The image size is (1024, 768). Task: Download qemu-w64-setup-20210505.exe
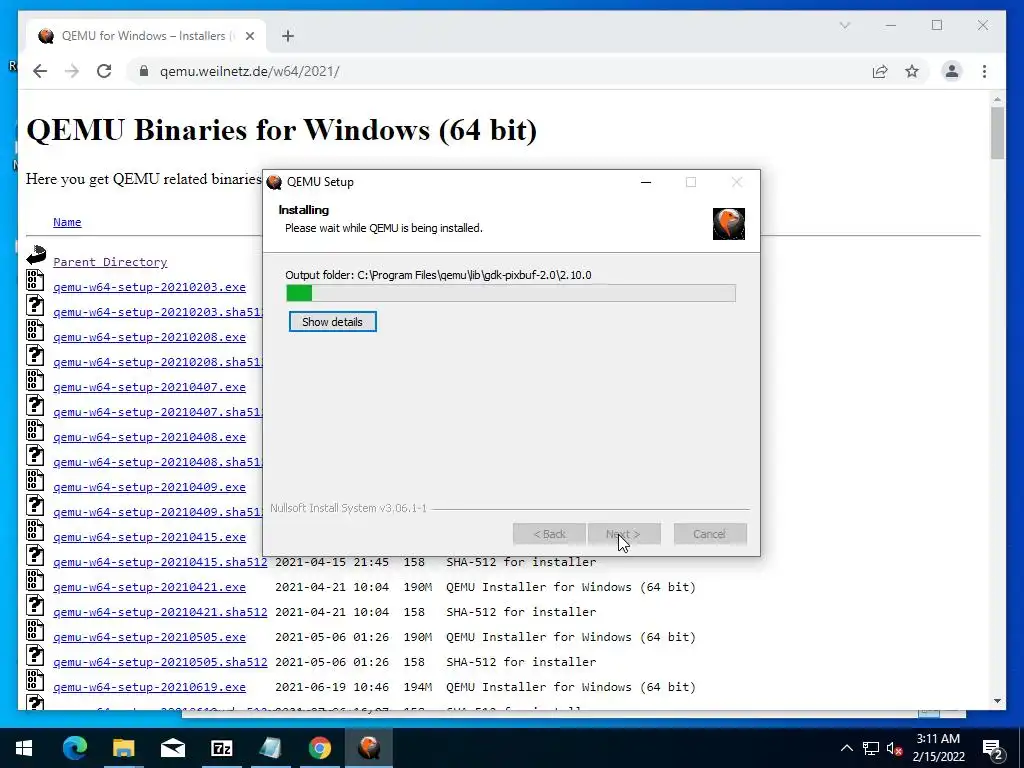pyautogui.click(x=150, y=637)
